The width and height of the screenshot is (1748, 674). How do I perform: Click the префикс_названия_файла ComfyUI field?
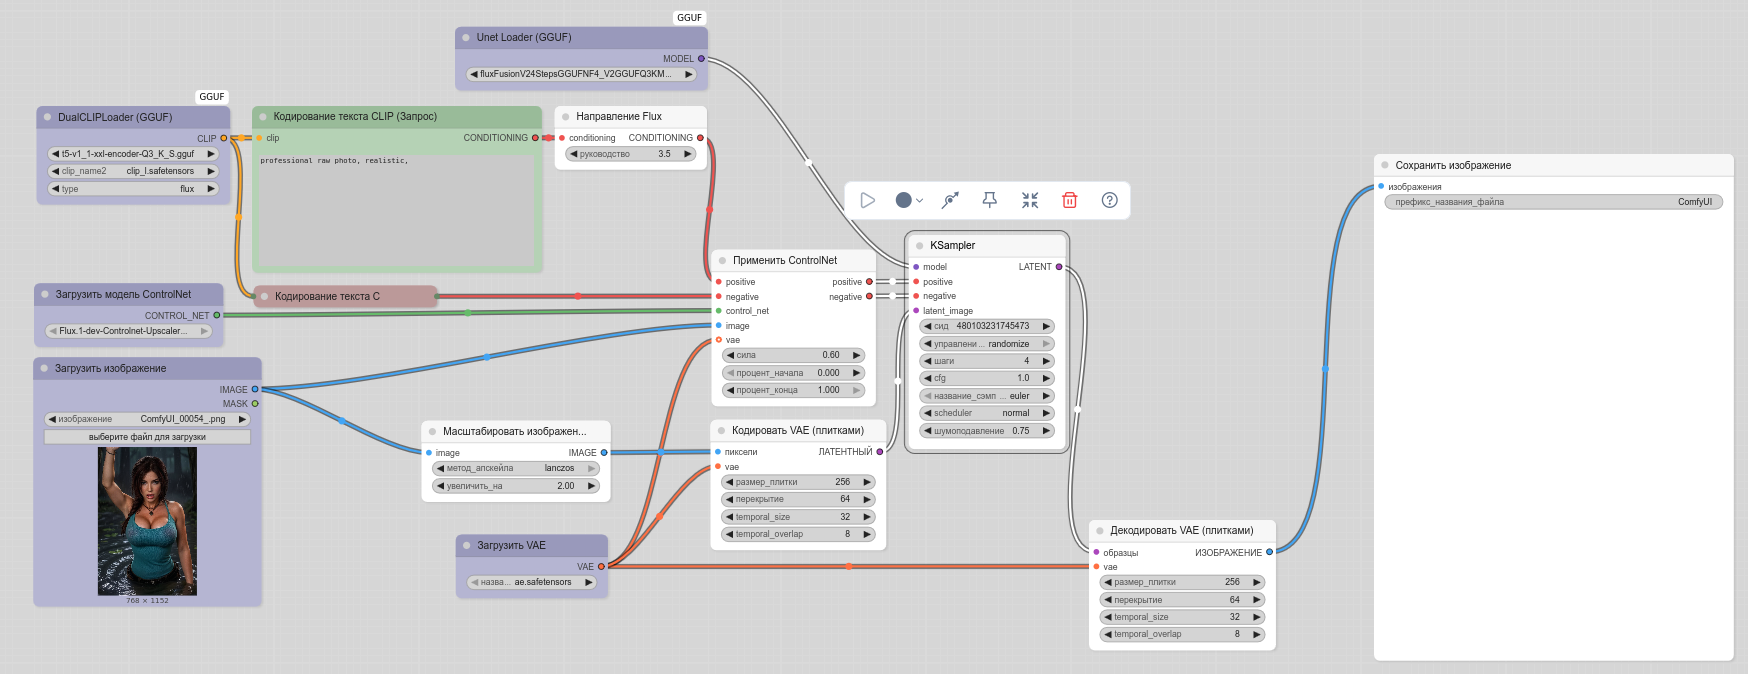tap(1553, 202)
